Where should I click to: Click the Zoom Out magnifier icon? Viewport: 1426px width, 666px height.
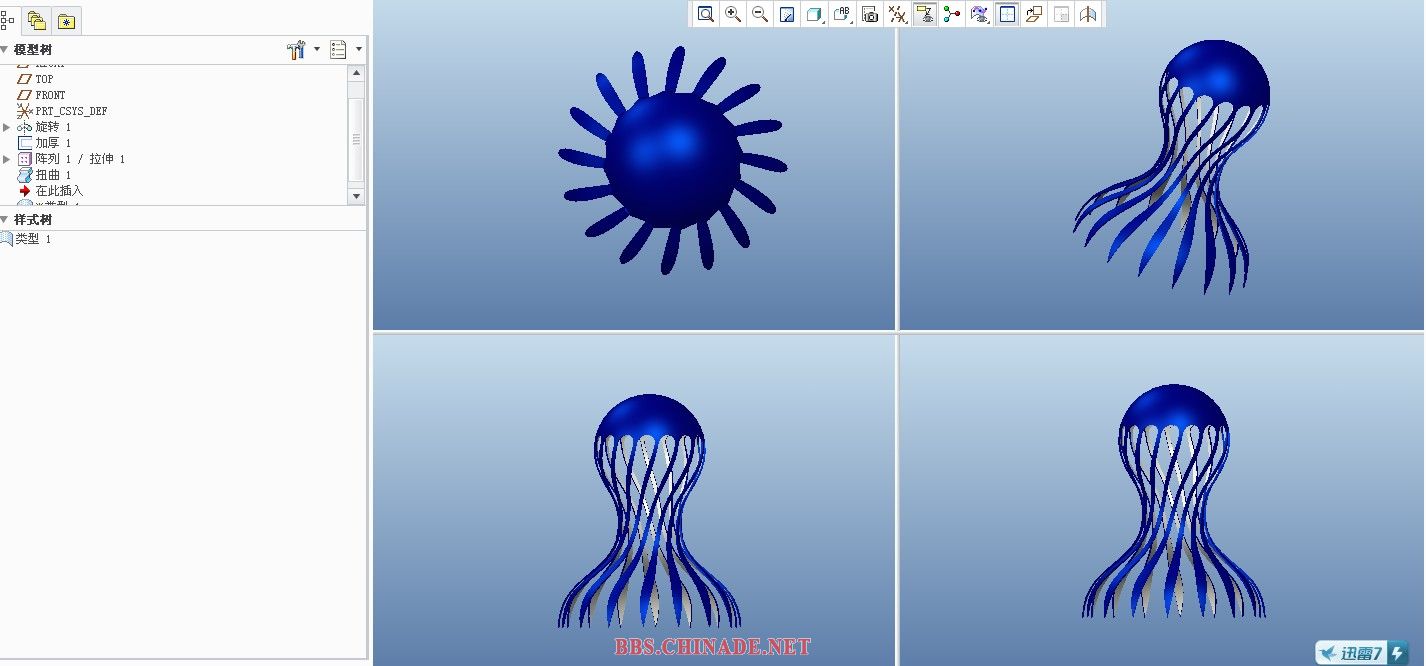(x=760, y=14)
